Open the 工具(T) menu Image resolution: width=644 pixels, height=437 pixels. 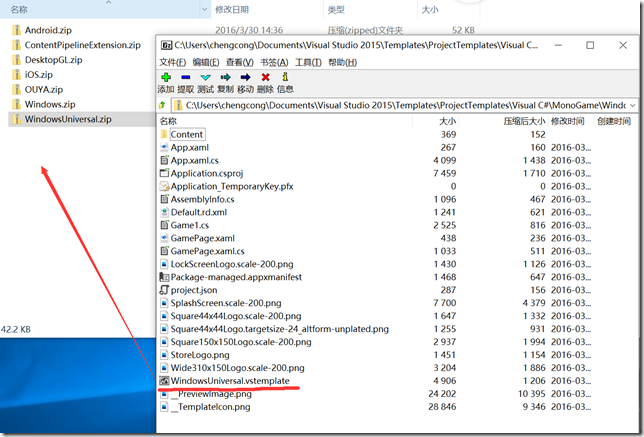tap(308, 62)
